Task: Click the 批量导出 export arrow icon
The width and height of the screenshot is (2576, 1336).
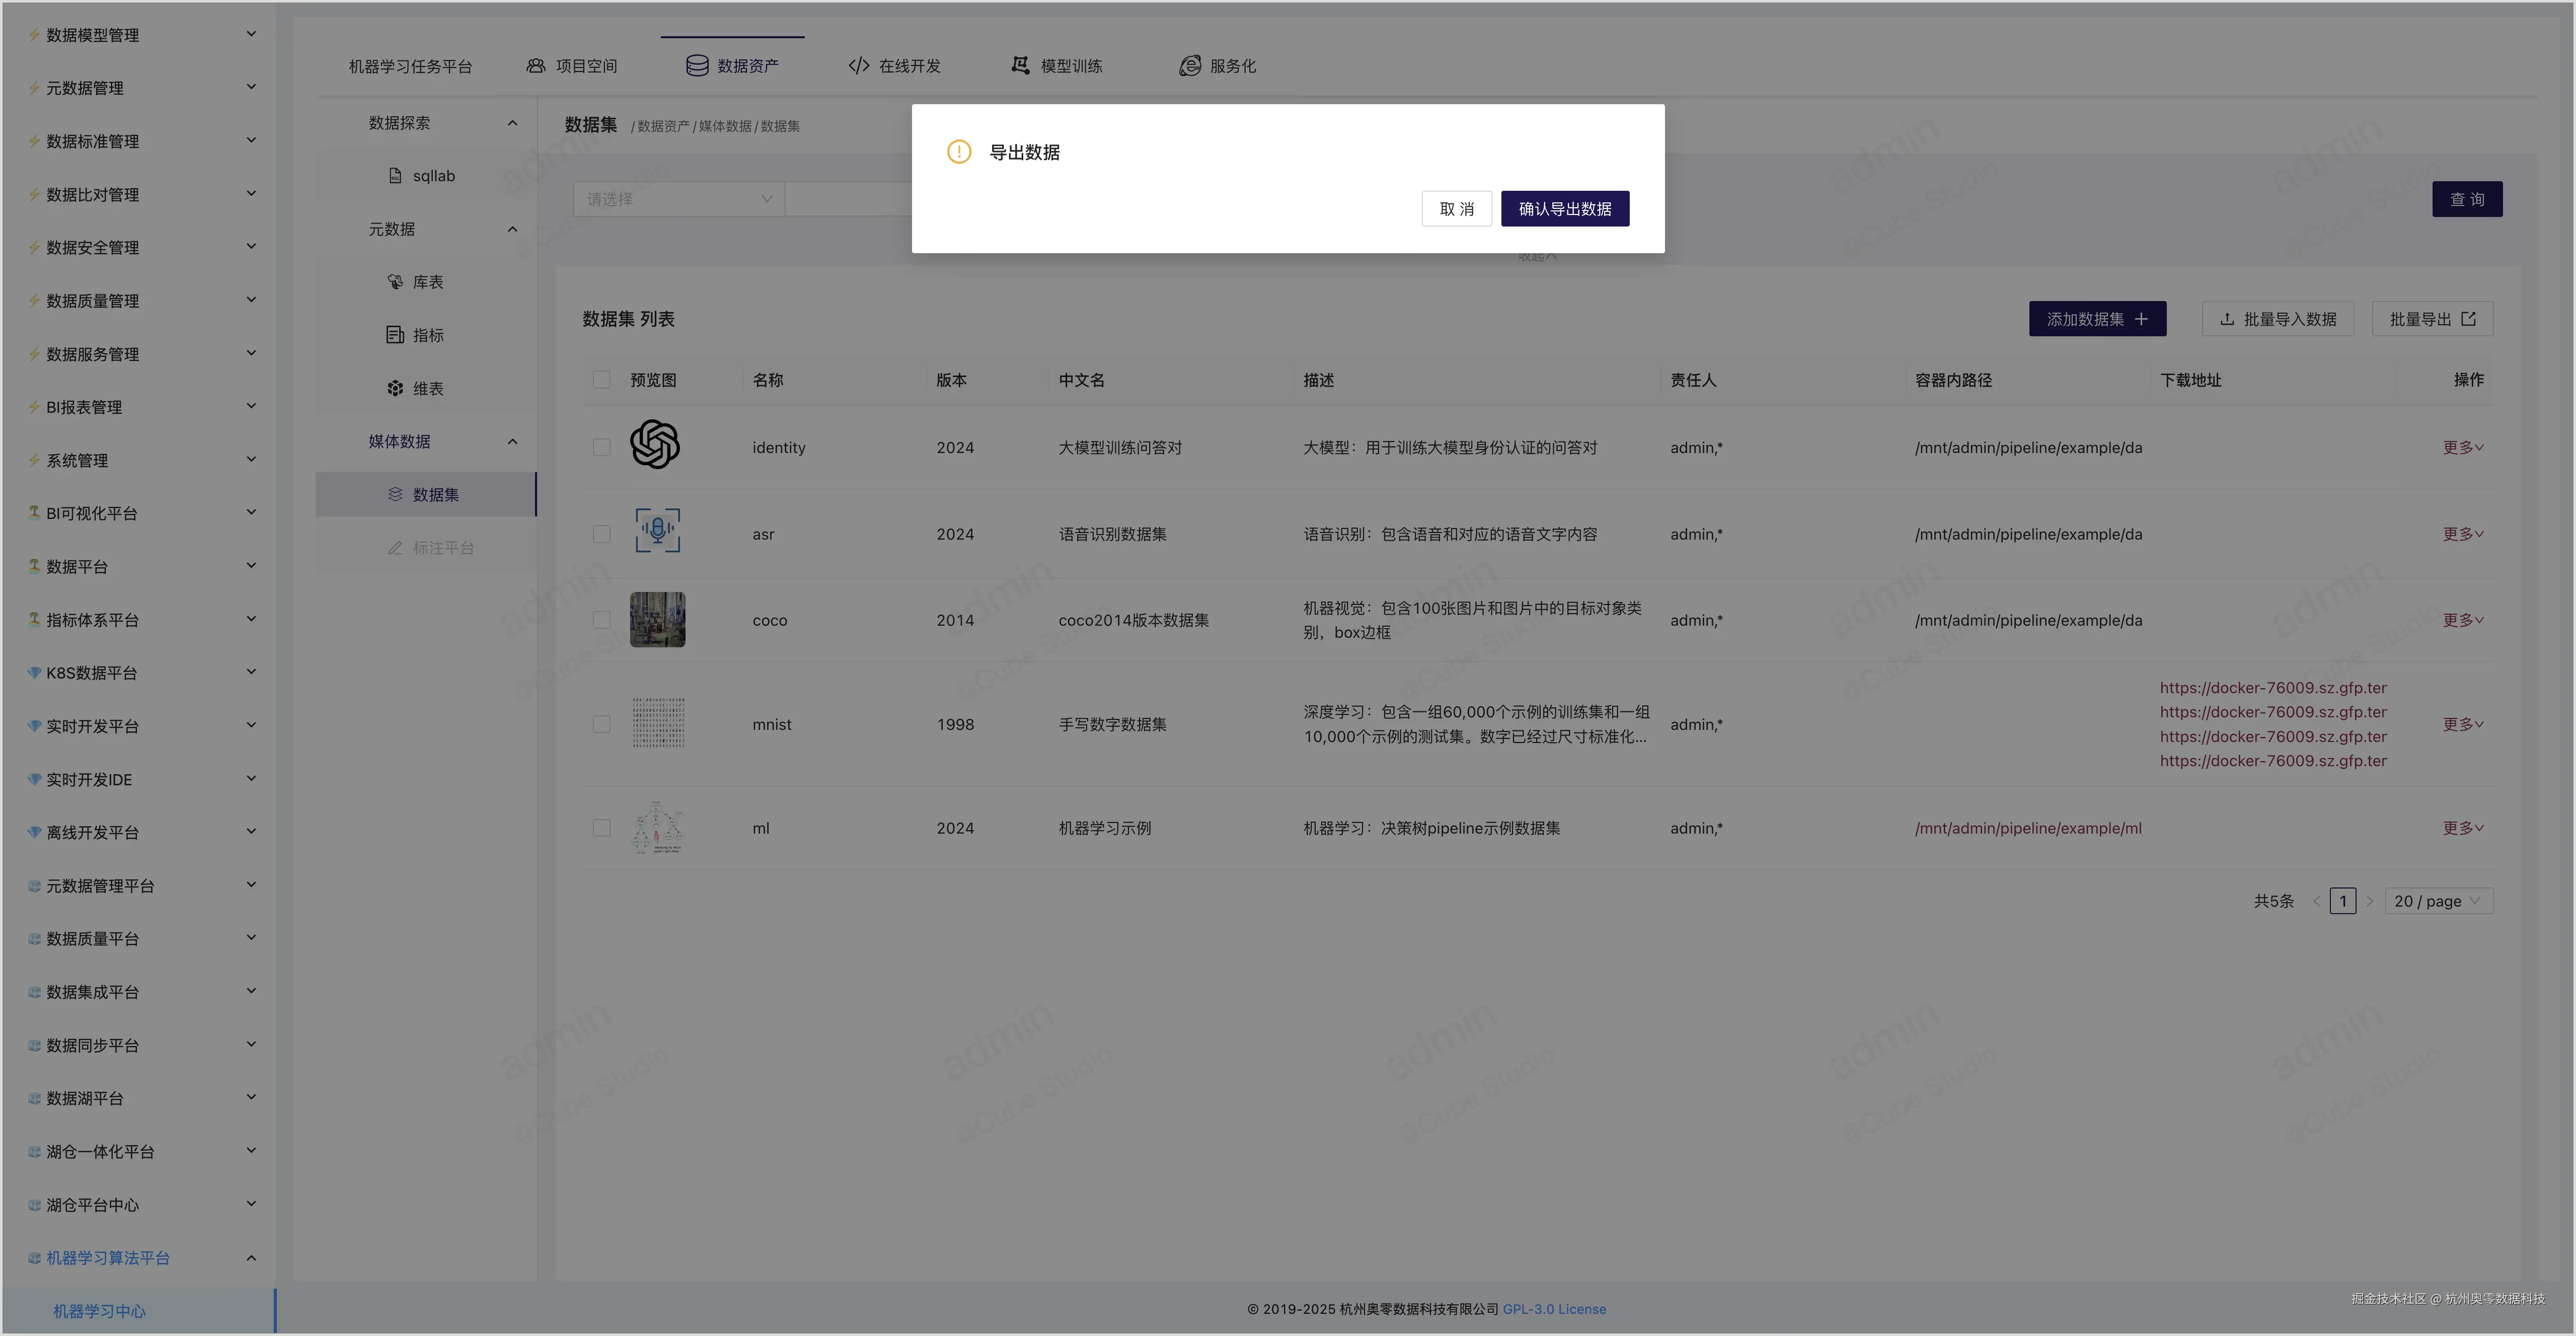Action: (x=2468, y=319)
